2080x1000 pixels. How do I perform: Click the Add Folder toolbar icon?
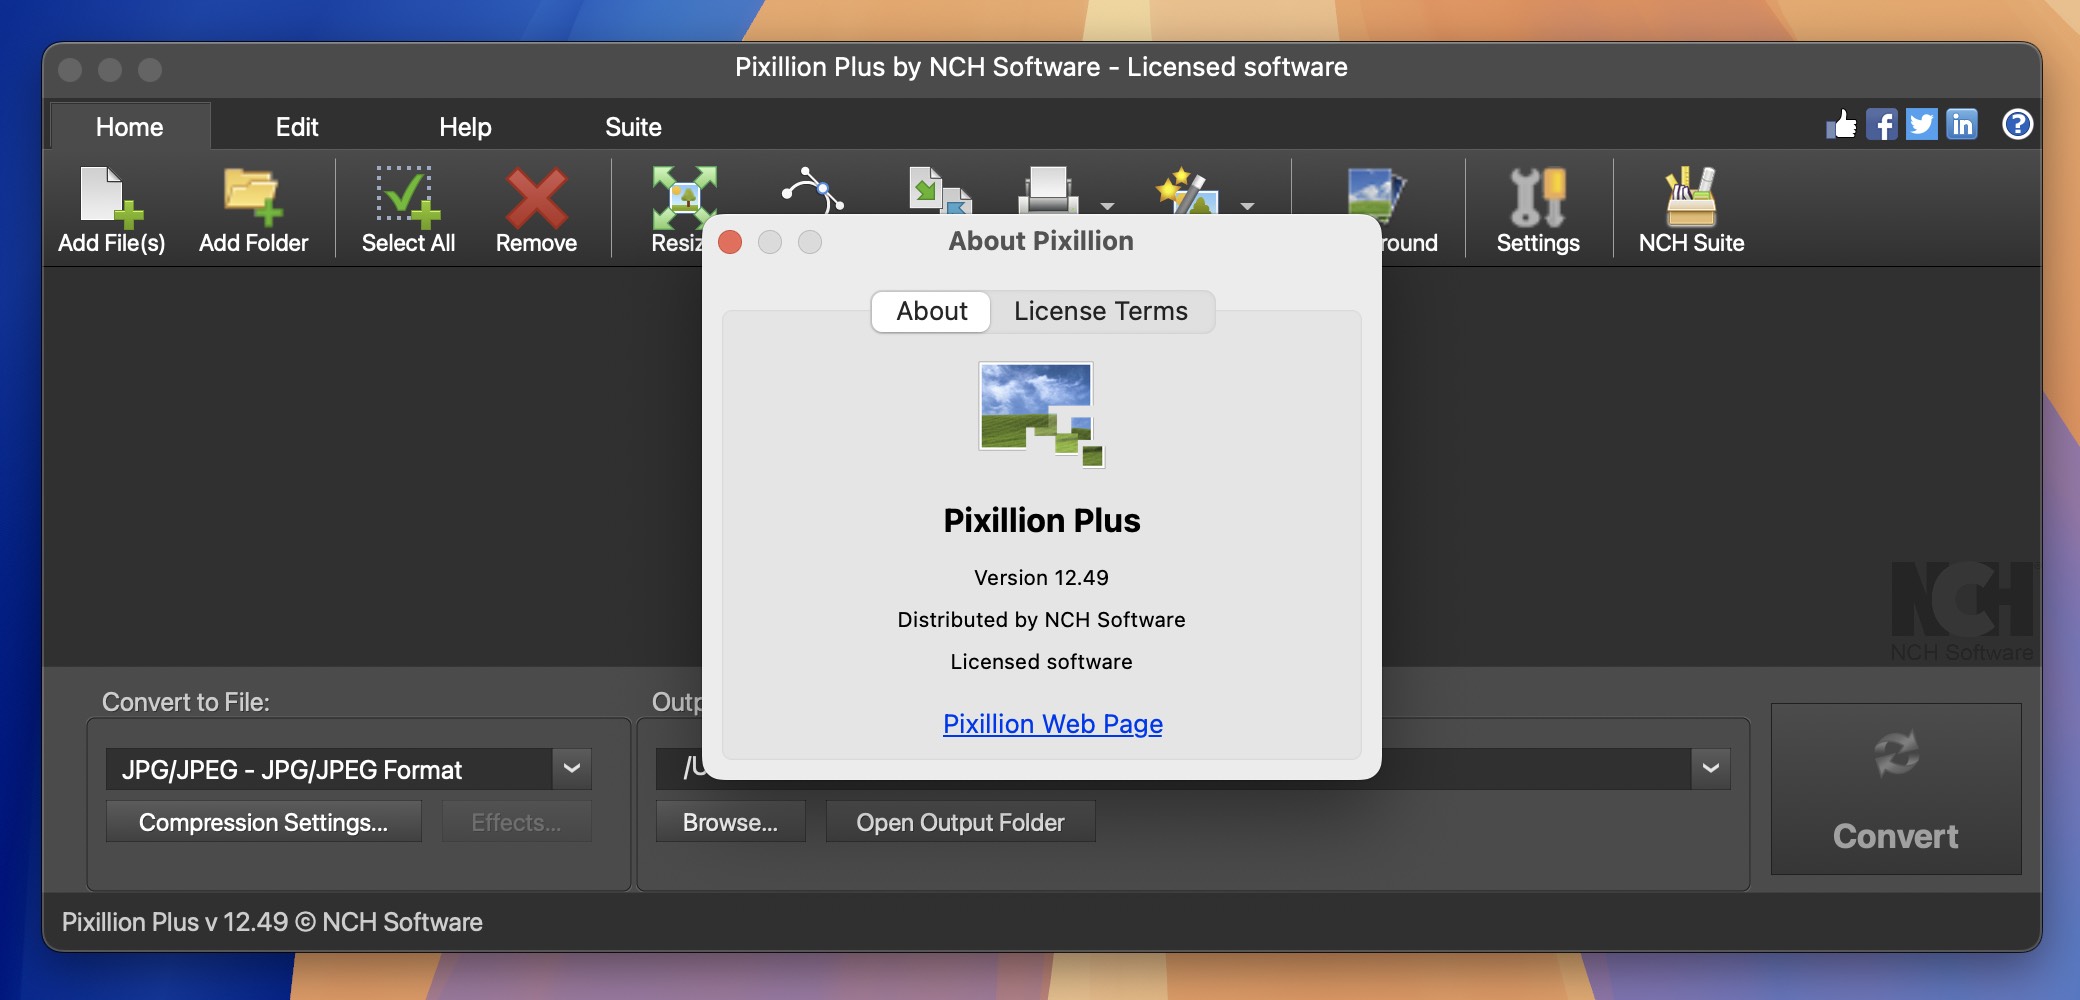(x=252, y=196)
